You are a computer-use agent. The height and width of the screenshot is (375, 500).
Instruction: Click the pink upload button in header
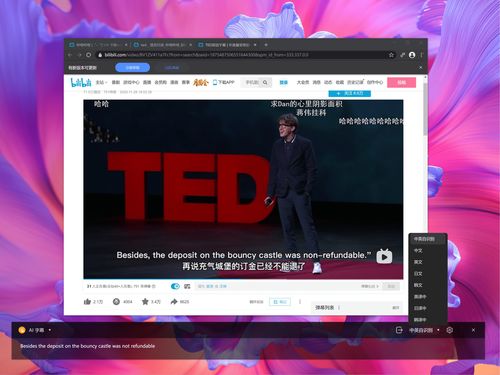[x=401, y=82]
